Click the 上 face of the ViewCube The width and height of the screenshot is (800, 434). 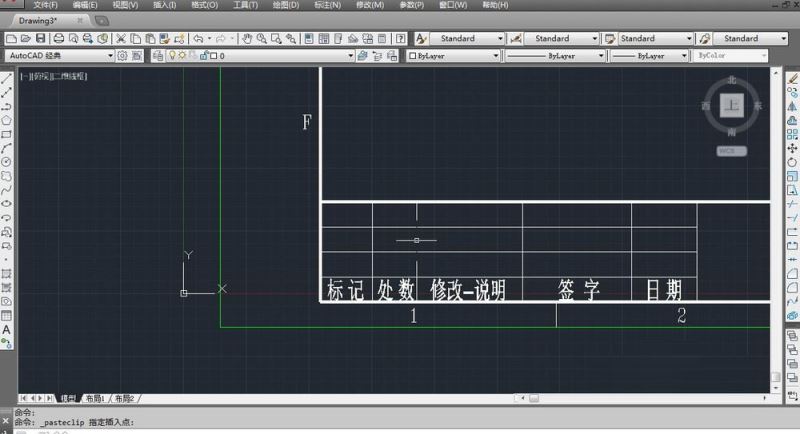(x=732, y=105)
